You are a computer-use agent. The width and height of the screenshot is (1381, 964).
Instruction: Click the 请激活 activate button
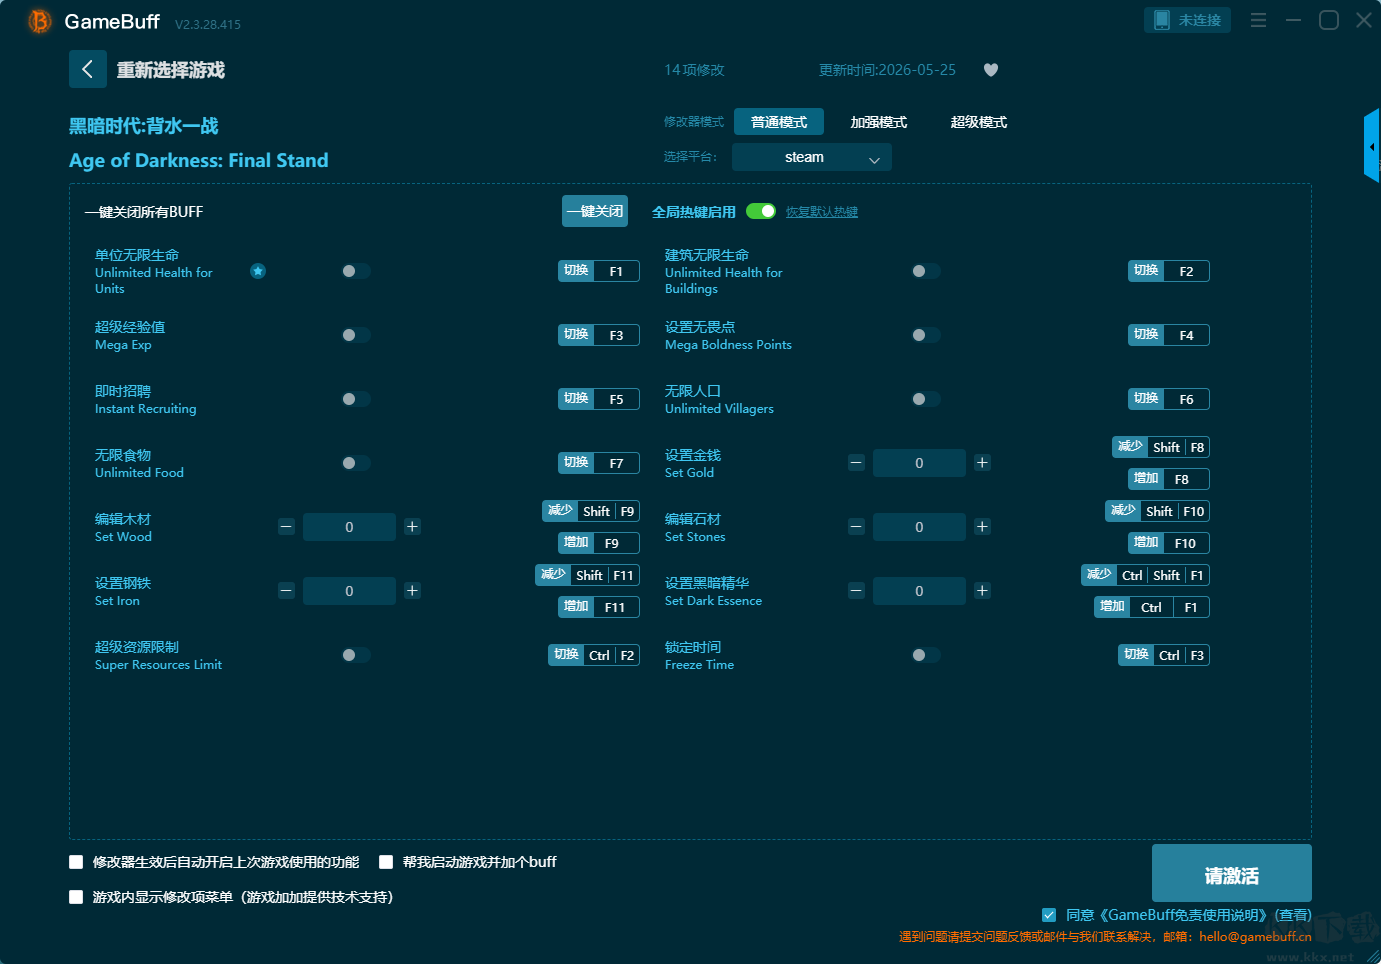1232,873
